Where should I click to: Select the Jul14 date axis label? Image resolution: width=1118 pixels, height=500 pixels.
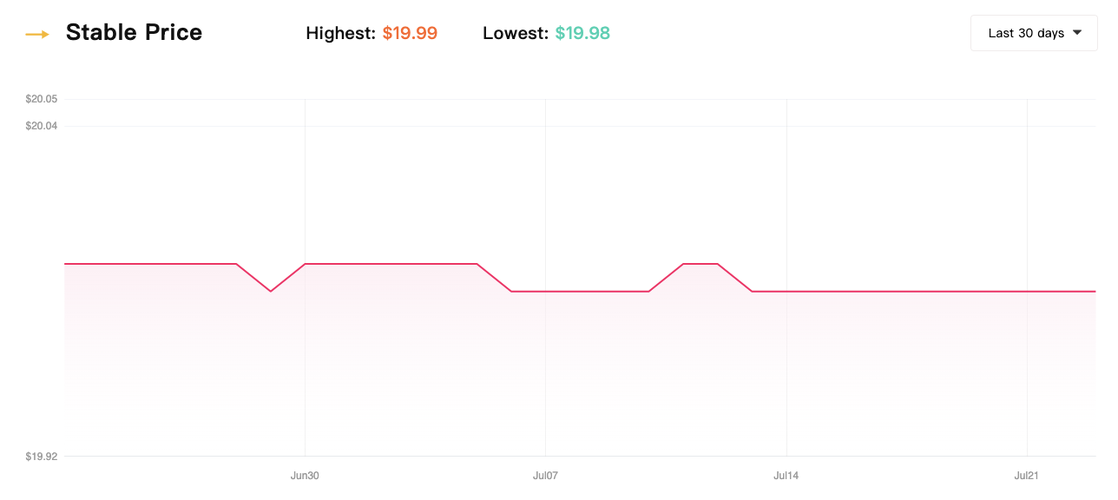click(786, 476)
